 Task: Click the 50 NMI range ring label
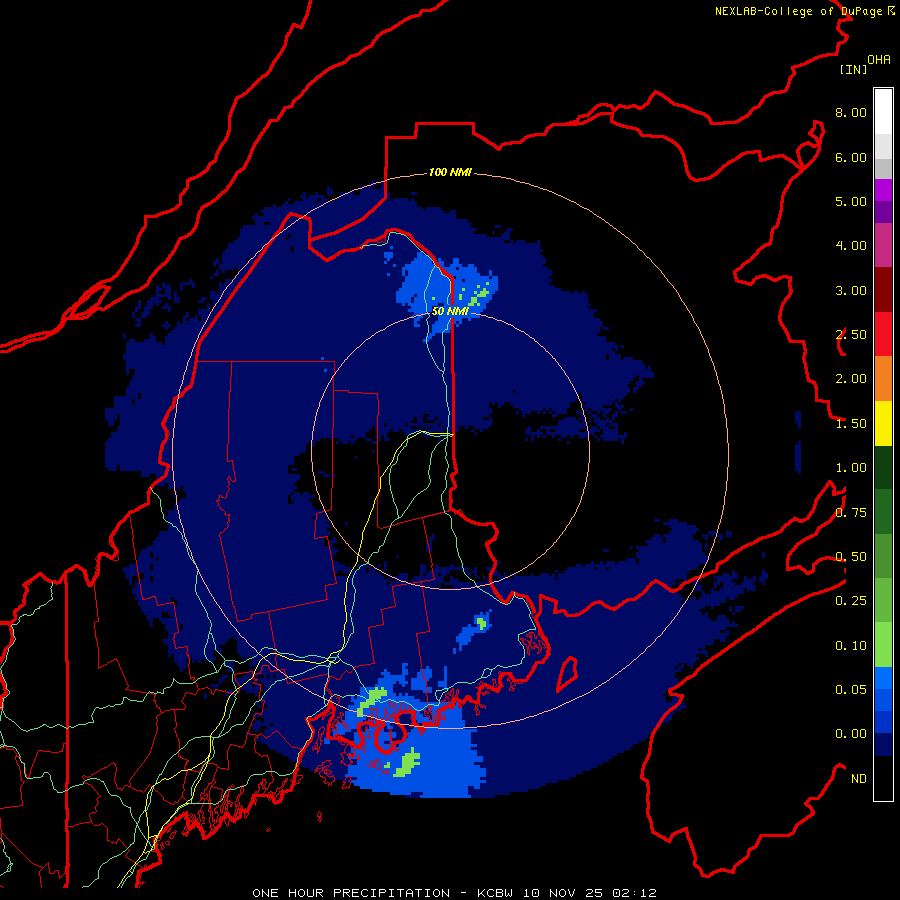[x=450, y=311]
